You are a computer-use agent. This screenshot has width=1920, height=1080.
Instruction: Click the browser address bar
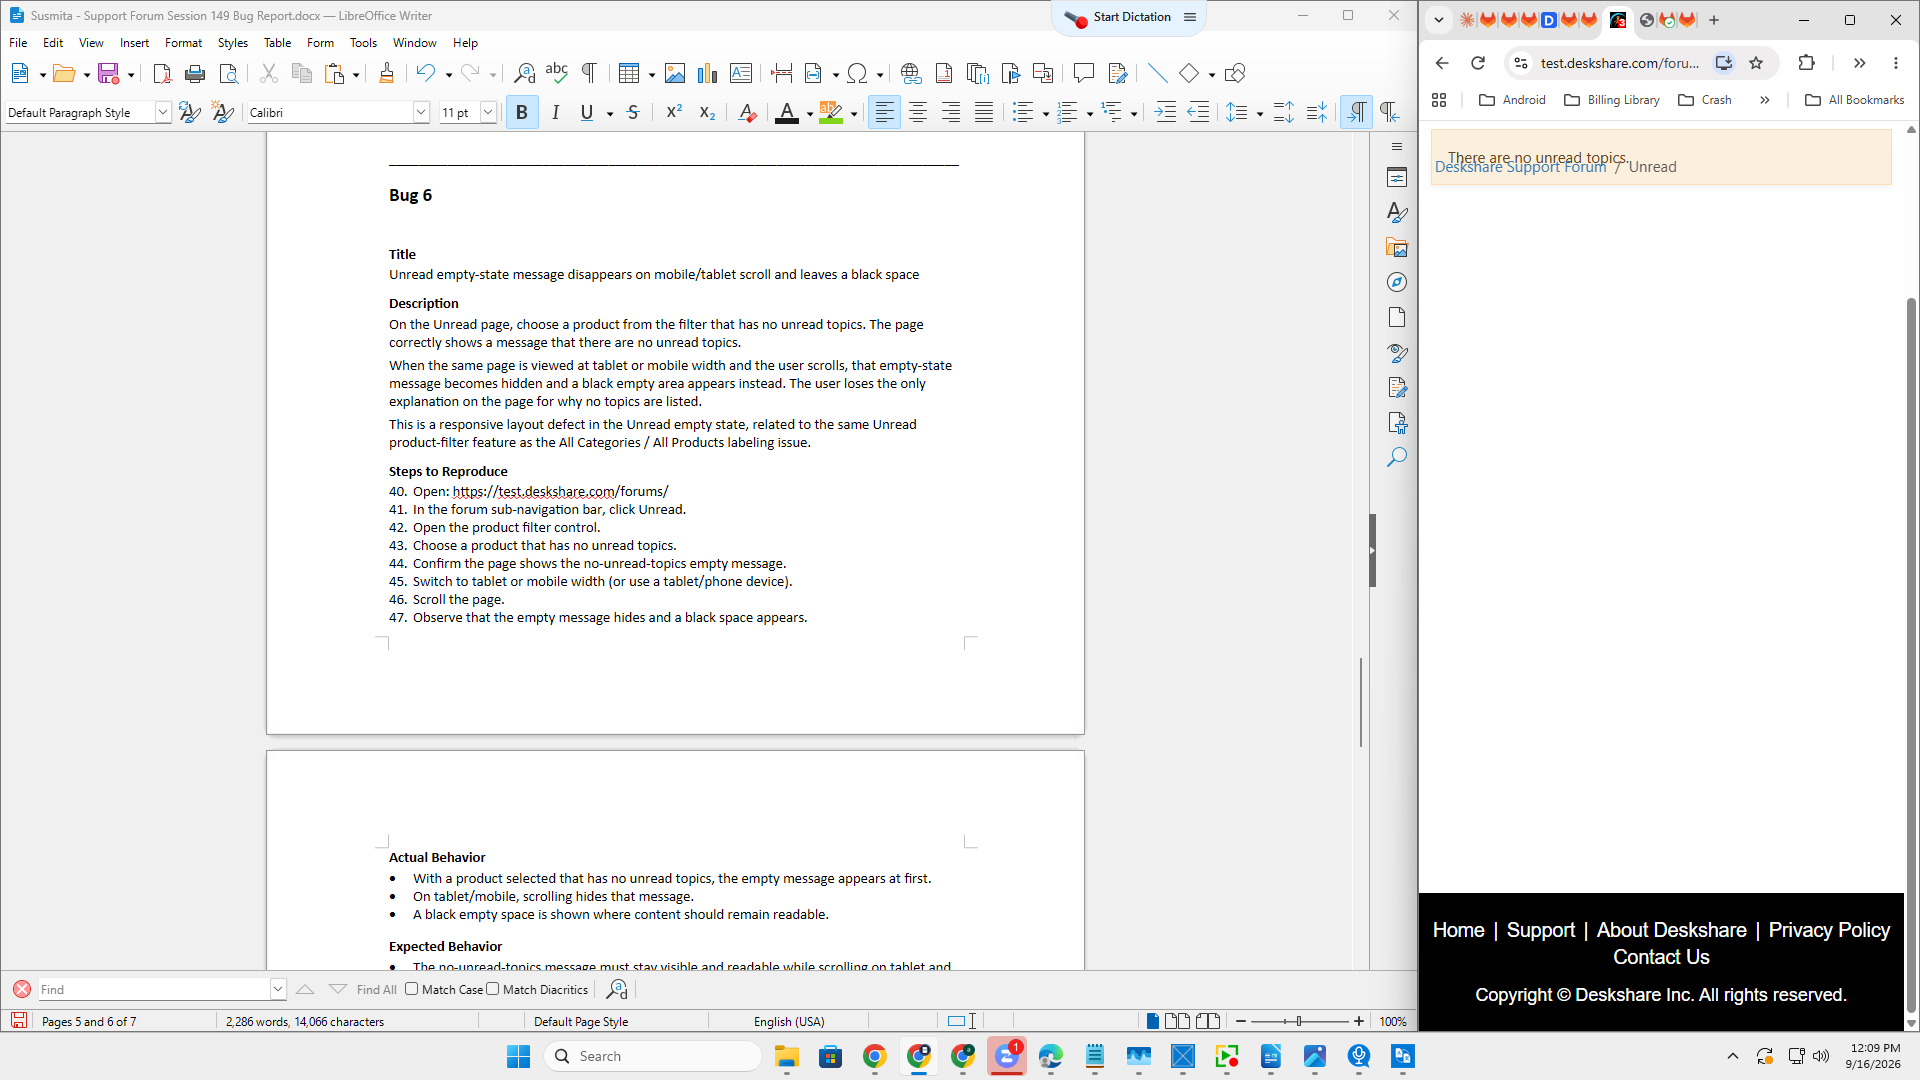point(1619,63)
